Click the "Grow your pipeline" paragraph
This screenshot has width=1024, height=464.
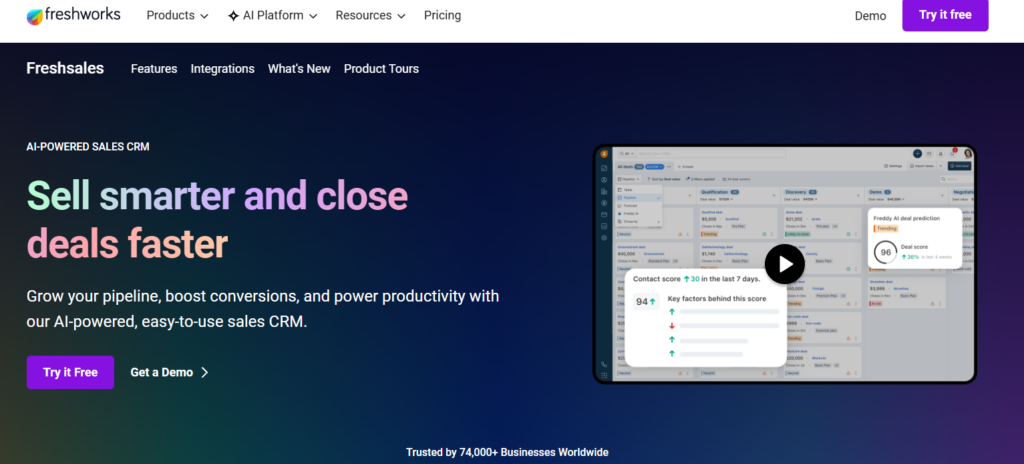pyautogui.click(x=263, y=309)
